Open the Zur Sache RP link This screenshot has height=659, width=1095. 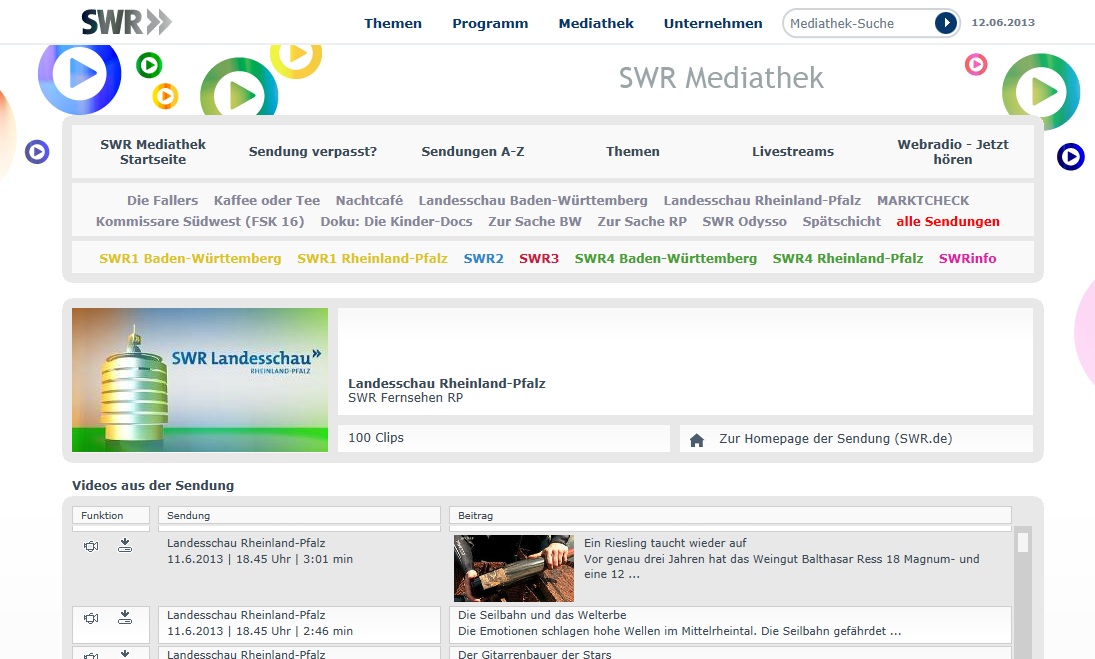pyautogui.click(x=642, y=221)
